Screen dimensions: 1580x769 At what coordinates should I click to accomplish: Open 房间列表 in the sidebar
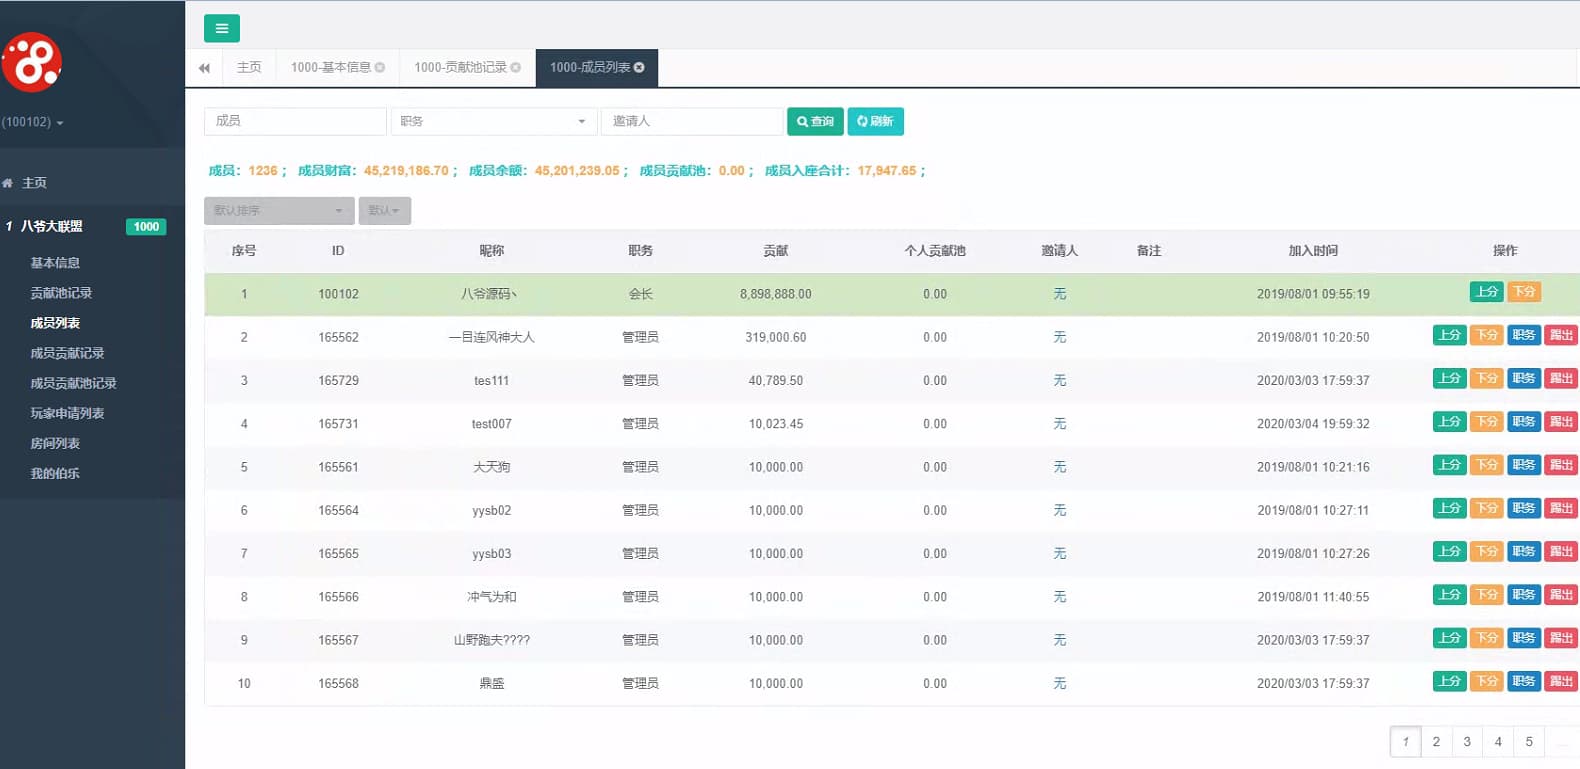pos(55,443)
